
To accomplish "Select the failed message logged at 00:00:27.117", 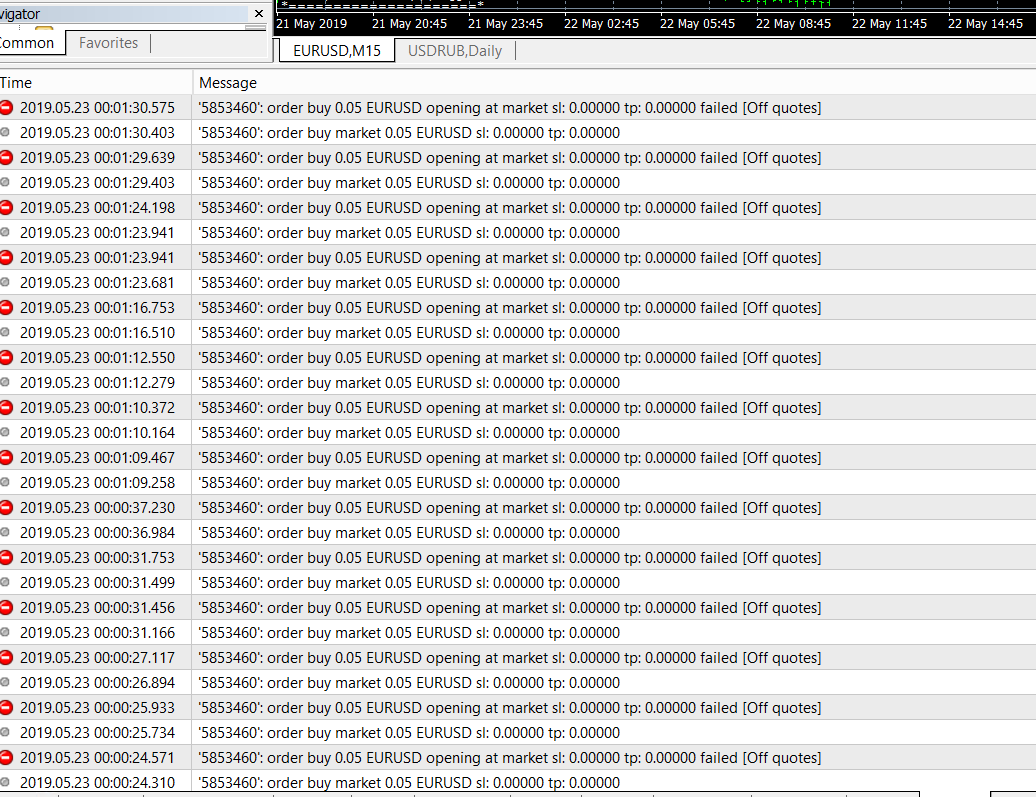I will [x=510, y=658].
